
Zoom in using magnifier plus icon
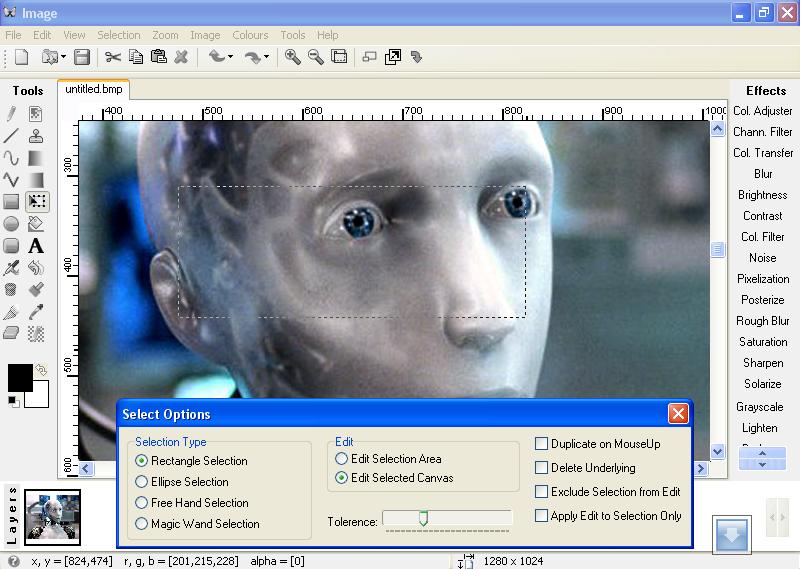click(293, 57)
